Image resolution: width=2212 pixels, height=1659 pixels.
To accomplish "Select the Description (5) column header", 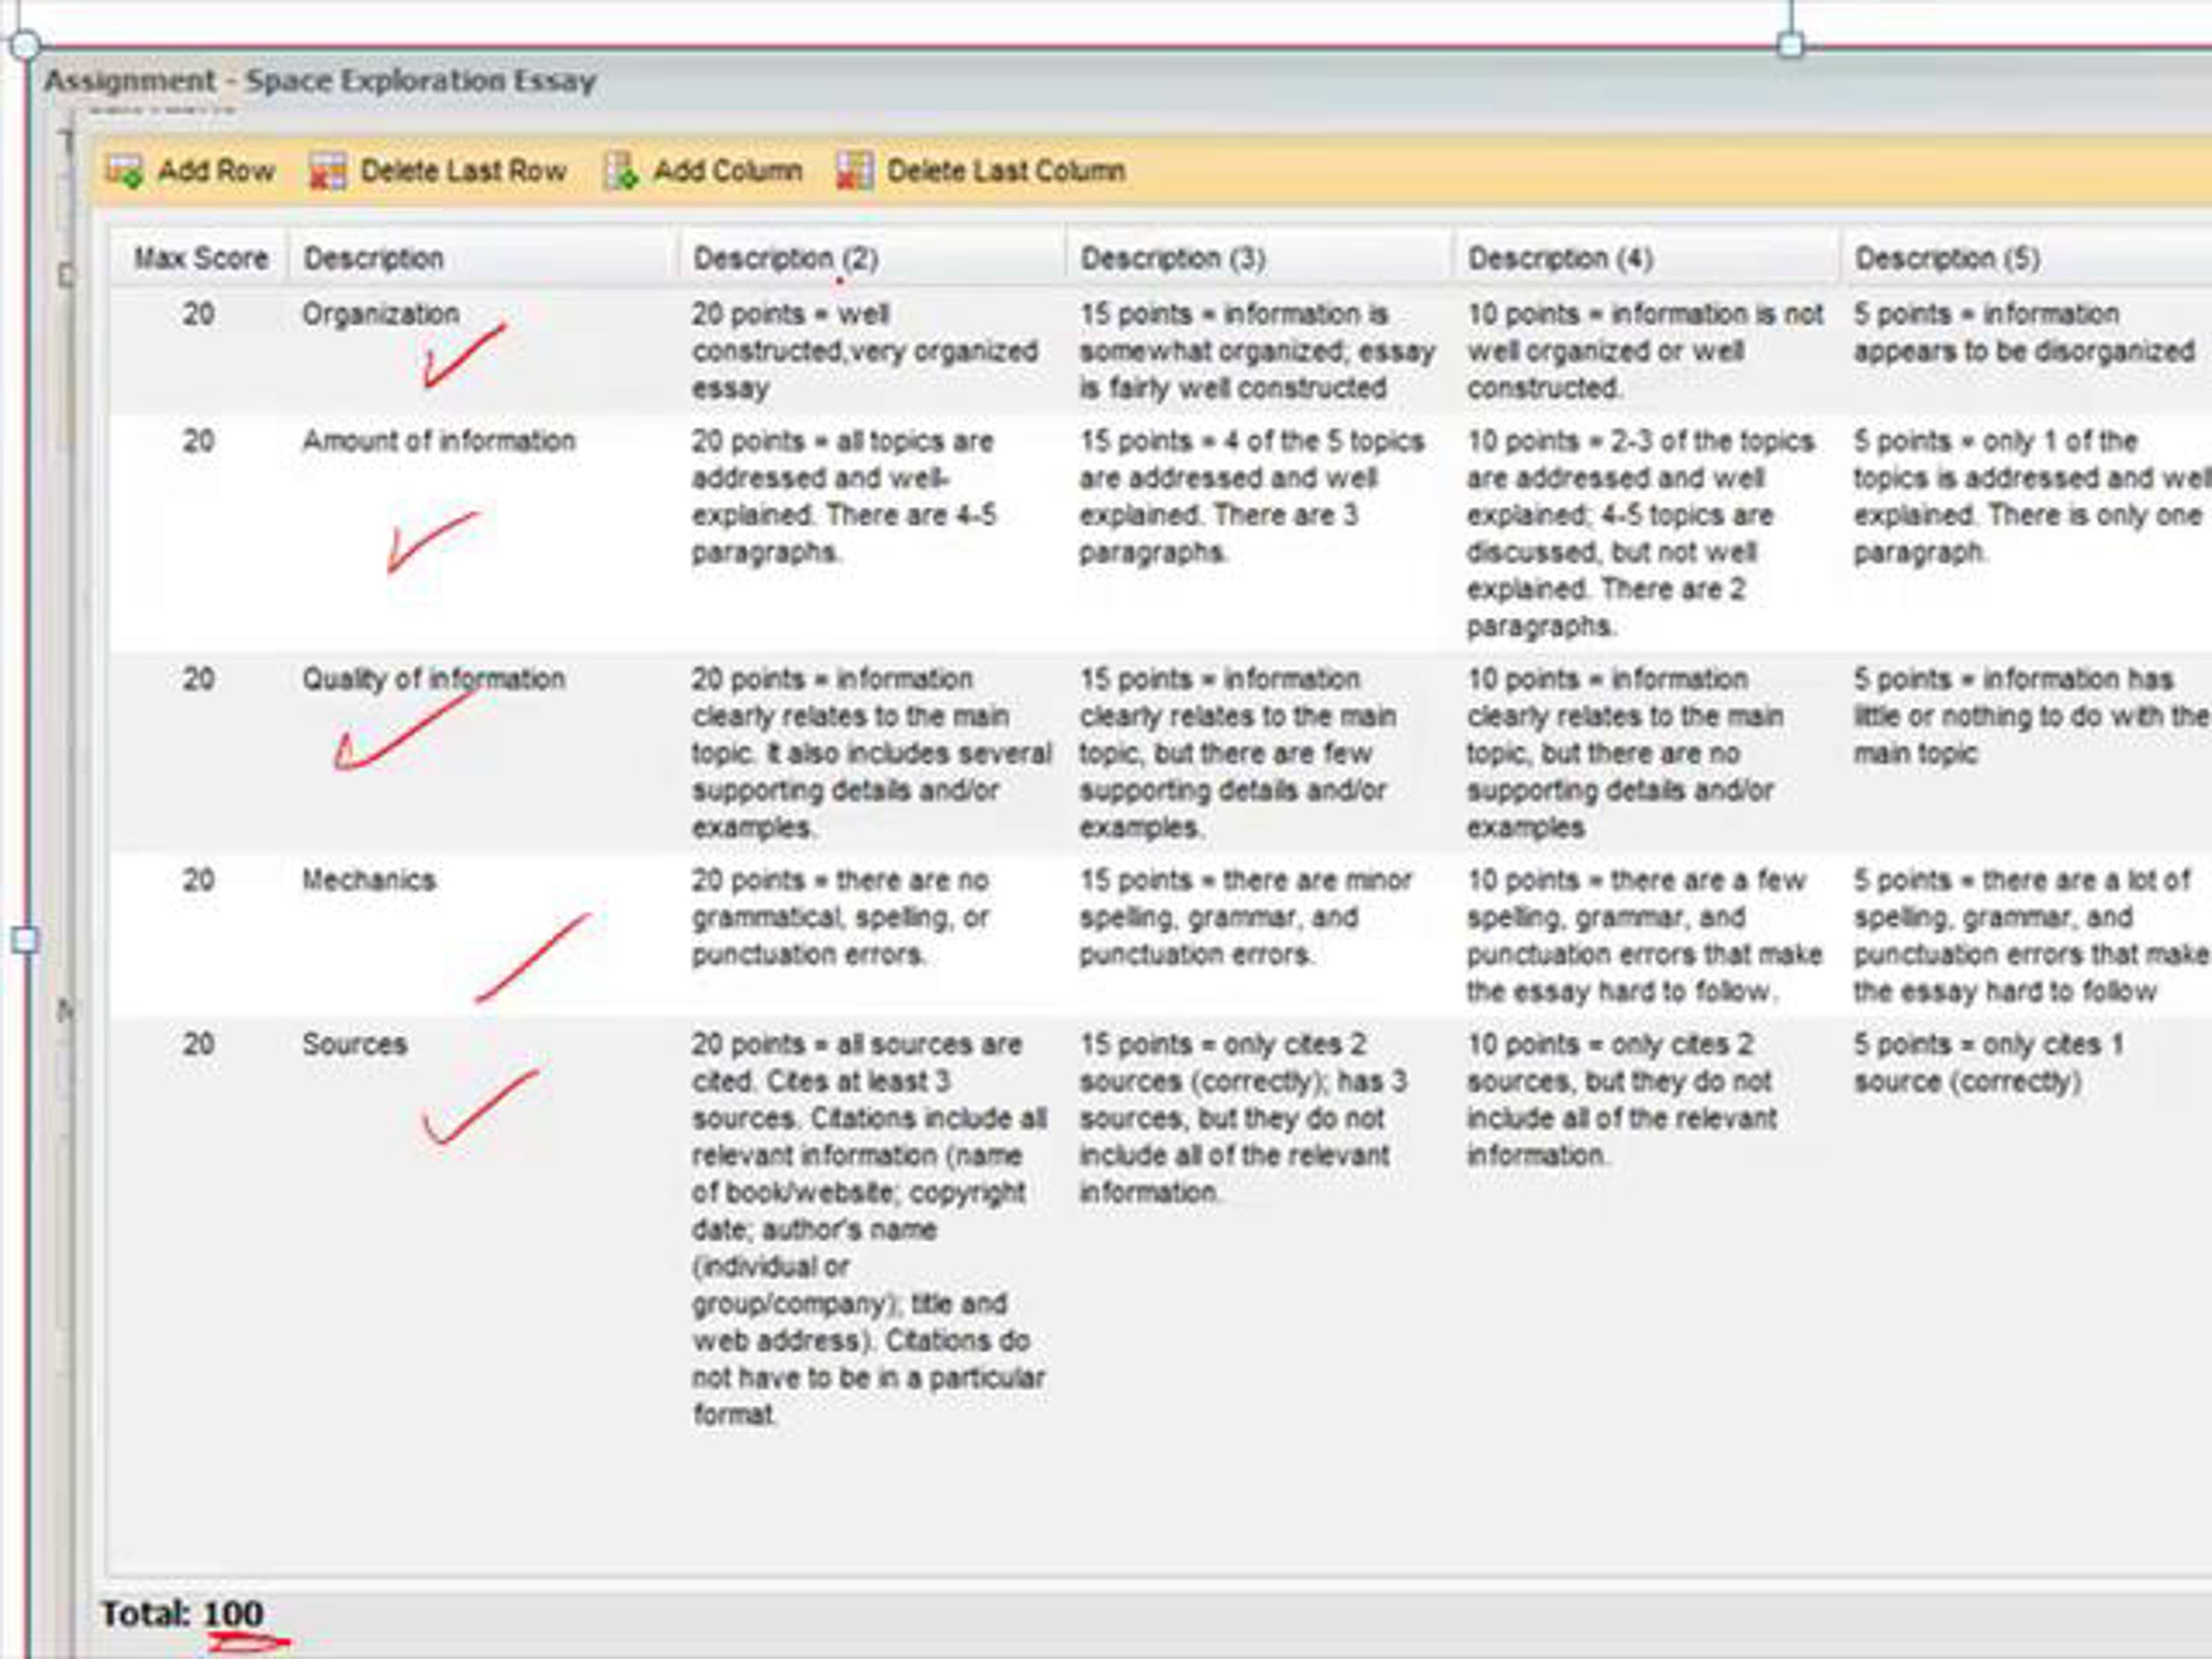I will tap(1946, 258).
